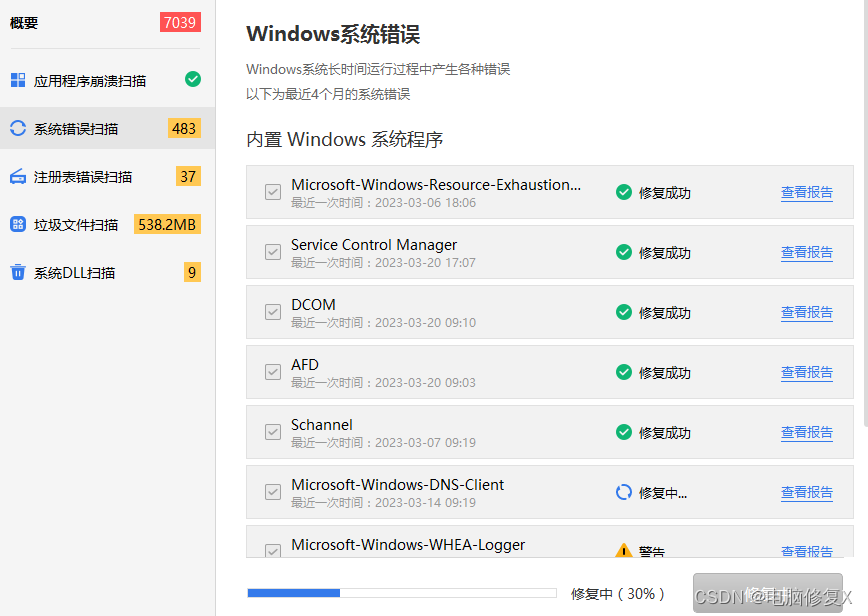Click the system DLL scan trash icon
868x616 pixels.
tap(18, 272)
